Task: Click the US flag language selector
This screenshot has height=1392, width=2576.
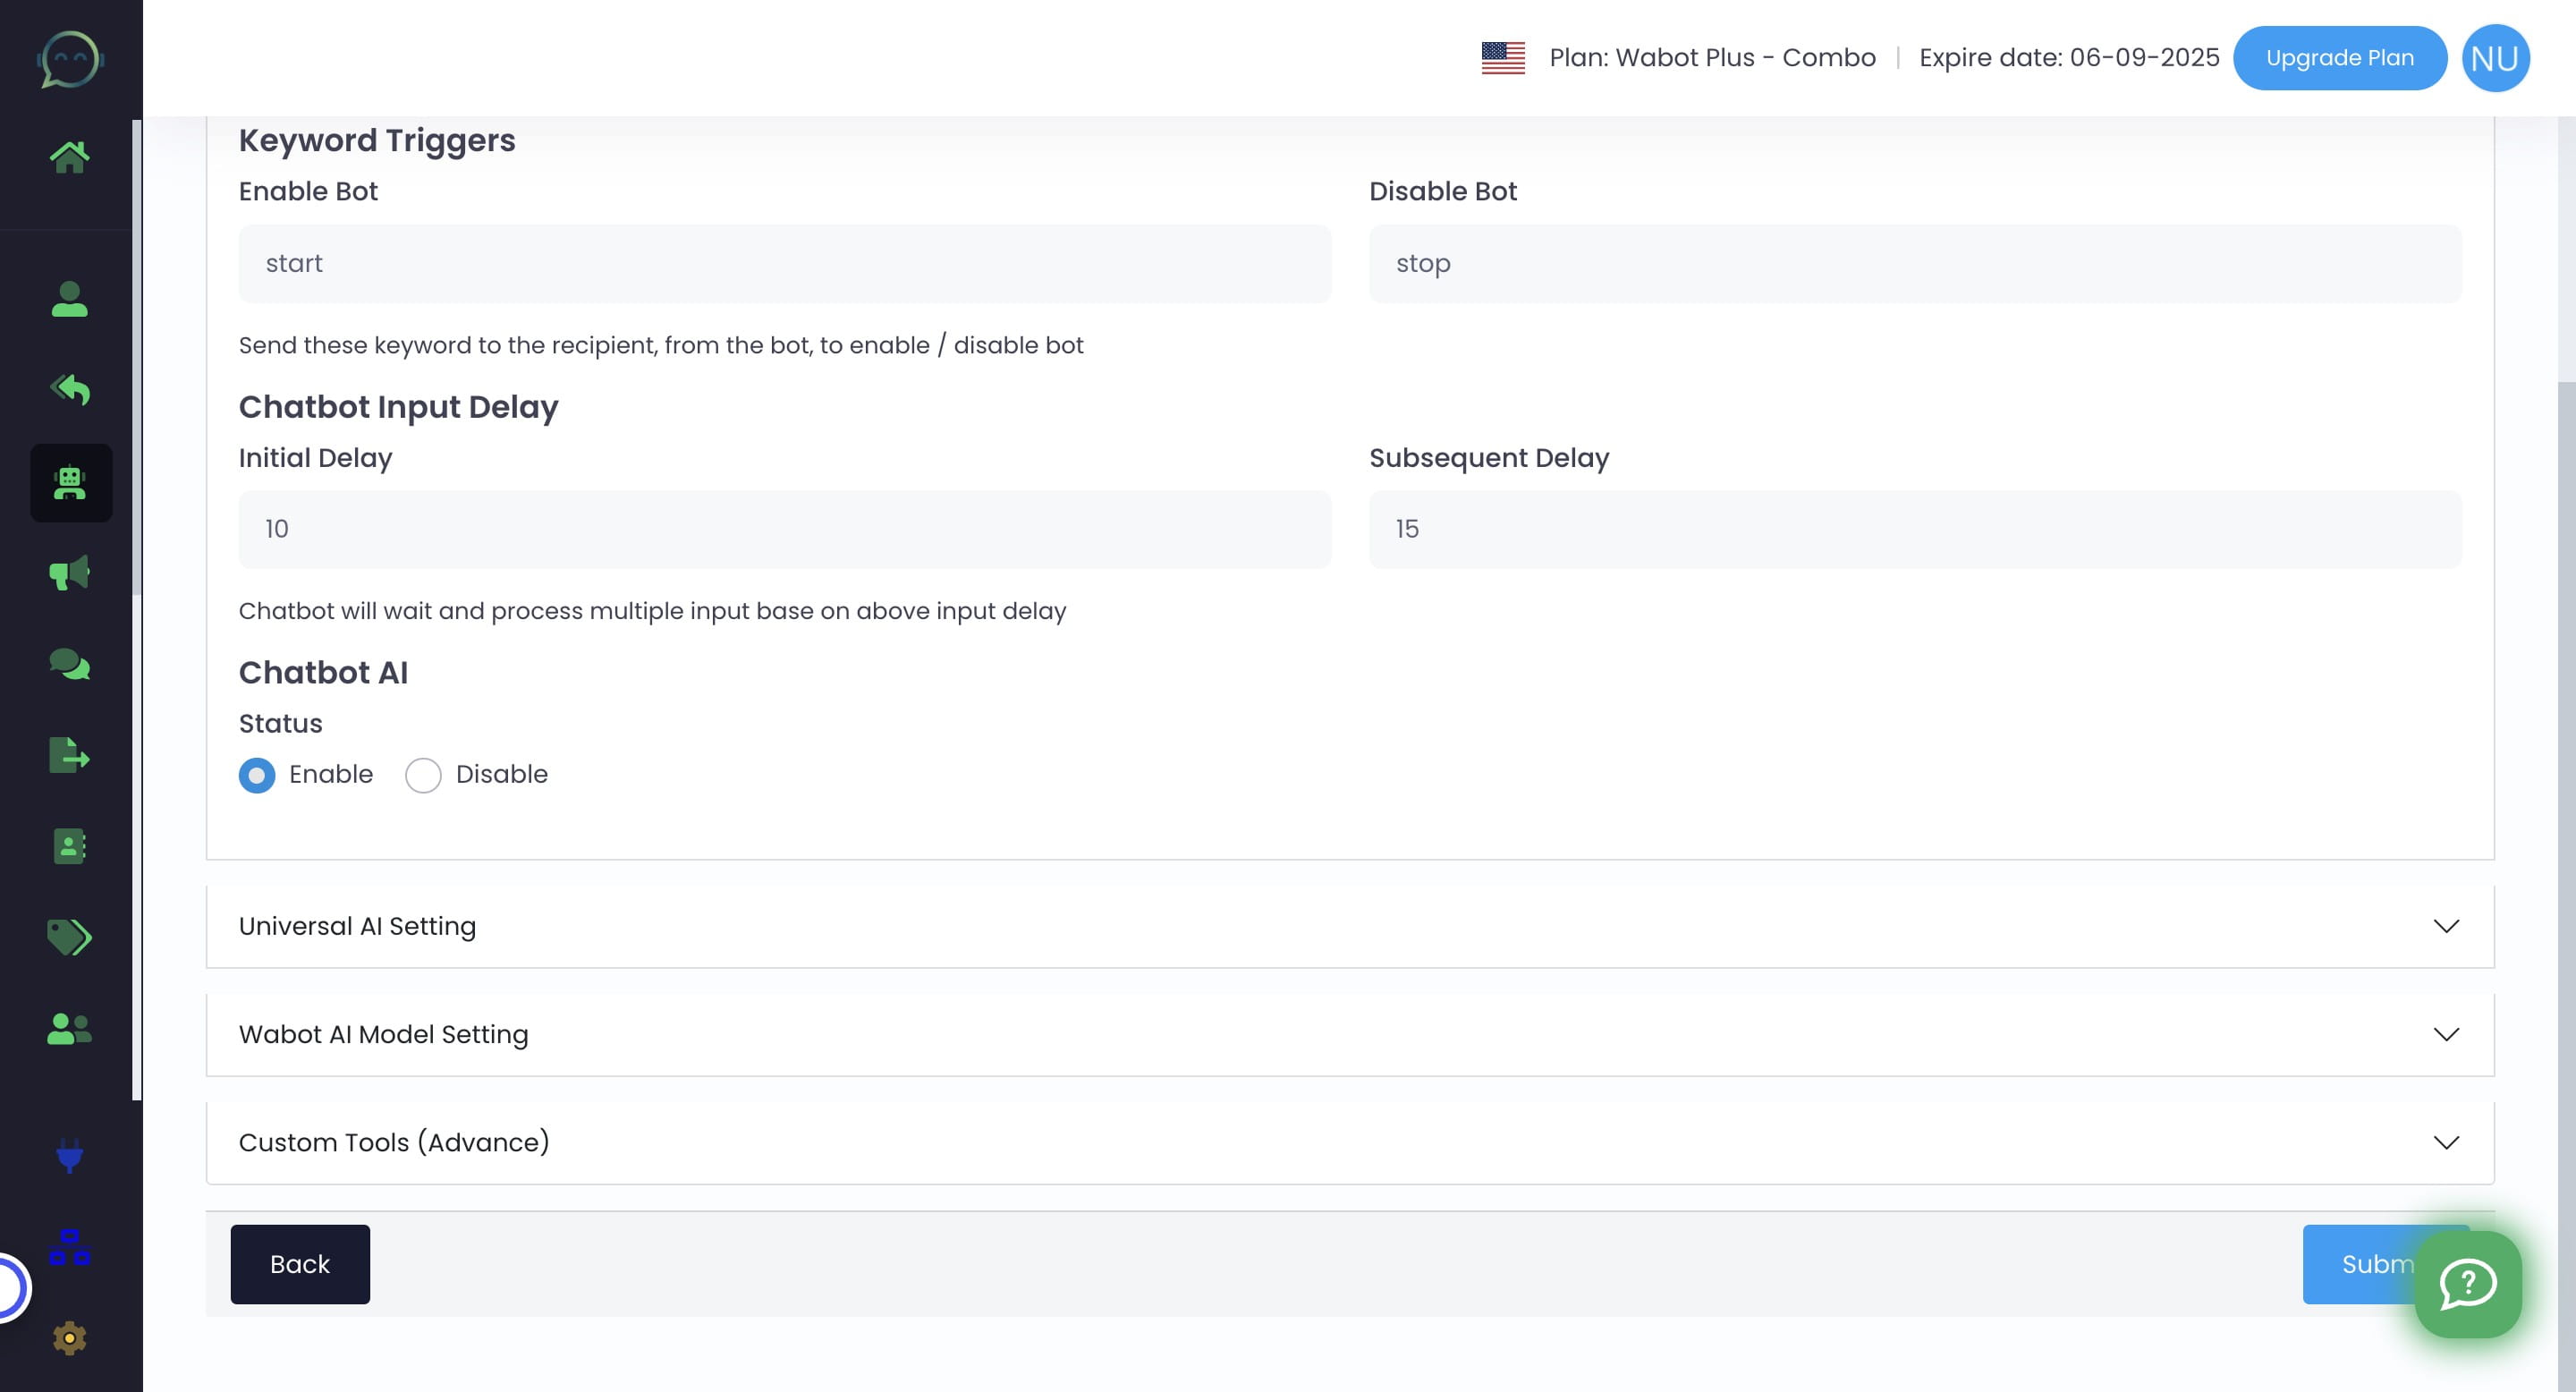Action: click(x=1502, y=58)
